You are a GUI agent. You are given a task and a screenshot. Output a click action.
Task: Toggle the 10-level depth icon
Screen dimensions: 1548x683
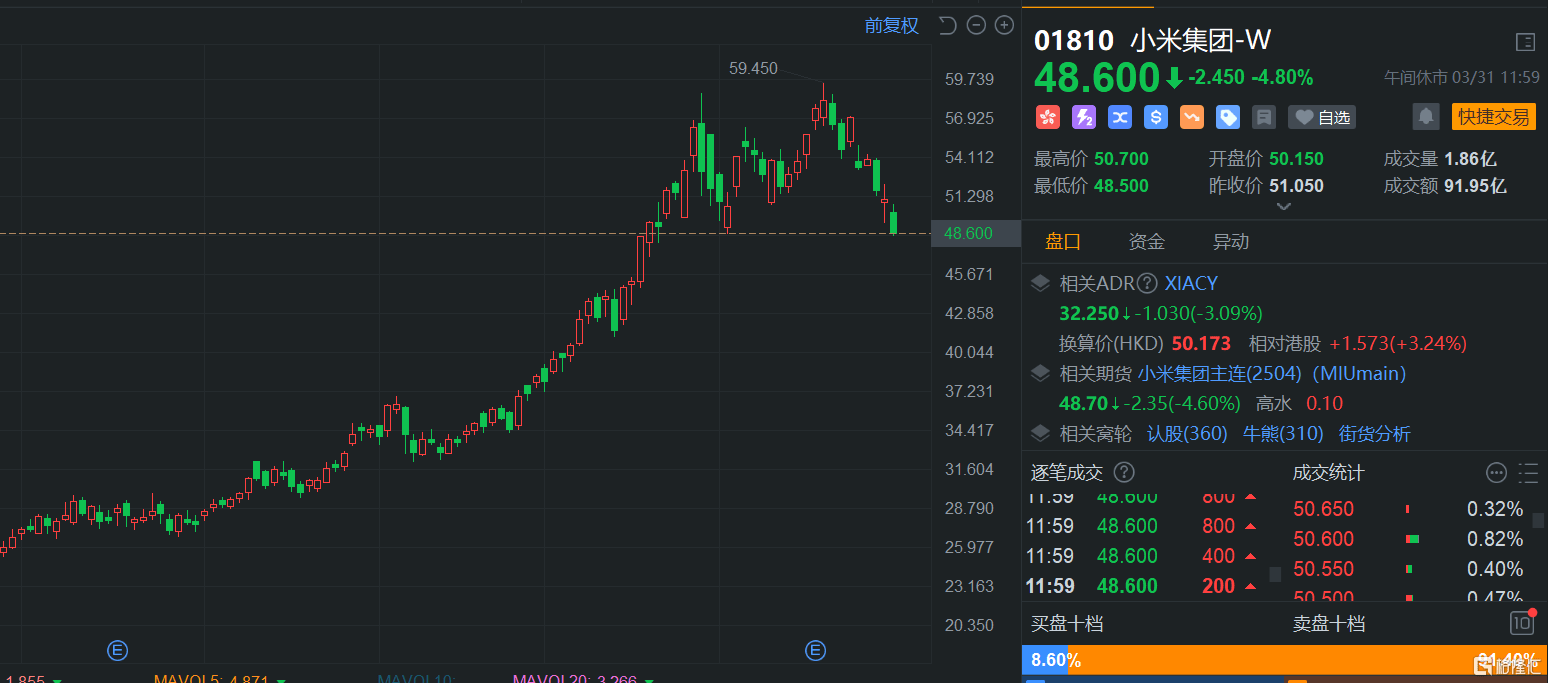click(1521, 624)
